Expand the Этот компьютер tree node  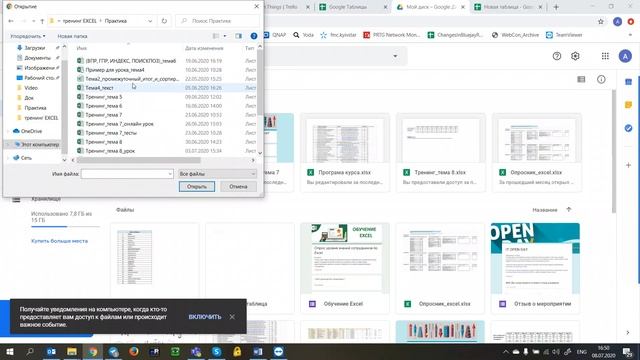[x=8, y=144]
